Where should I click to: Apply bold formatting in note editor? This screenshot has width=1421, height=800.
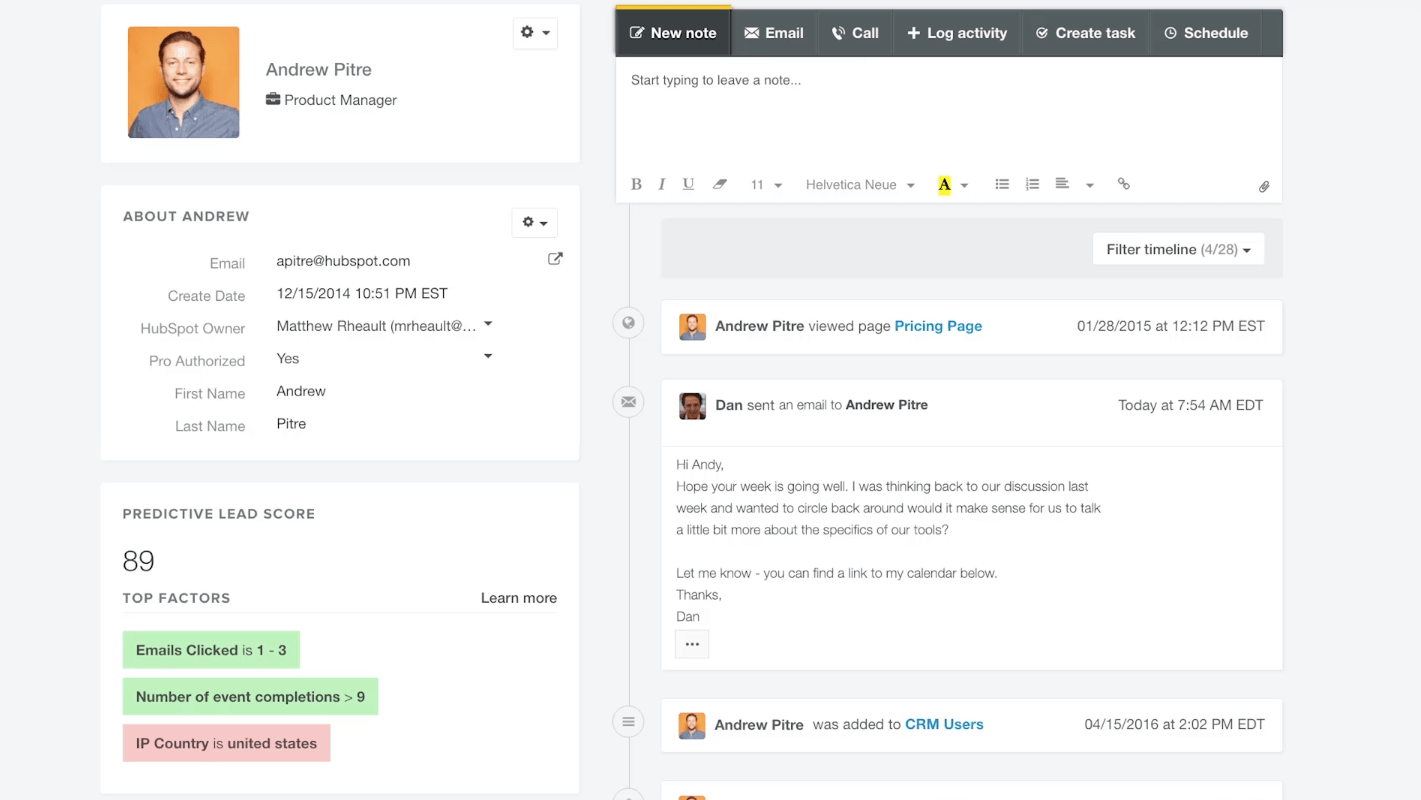tap(636, 184)
